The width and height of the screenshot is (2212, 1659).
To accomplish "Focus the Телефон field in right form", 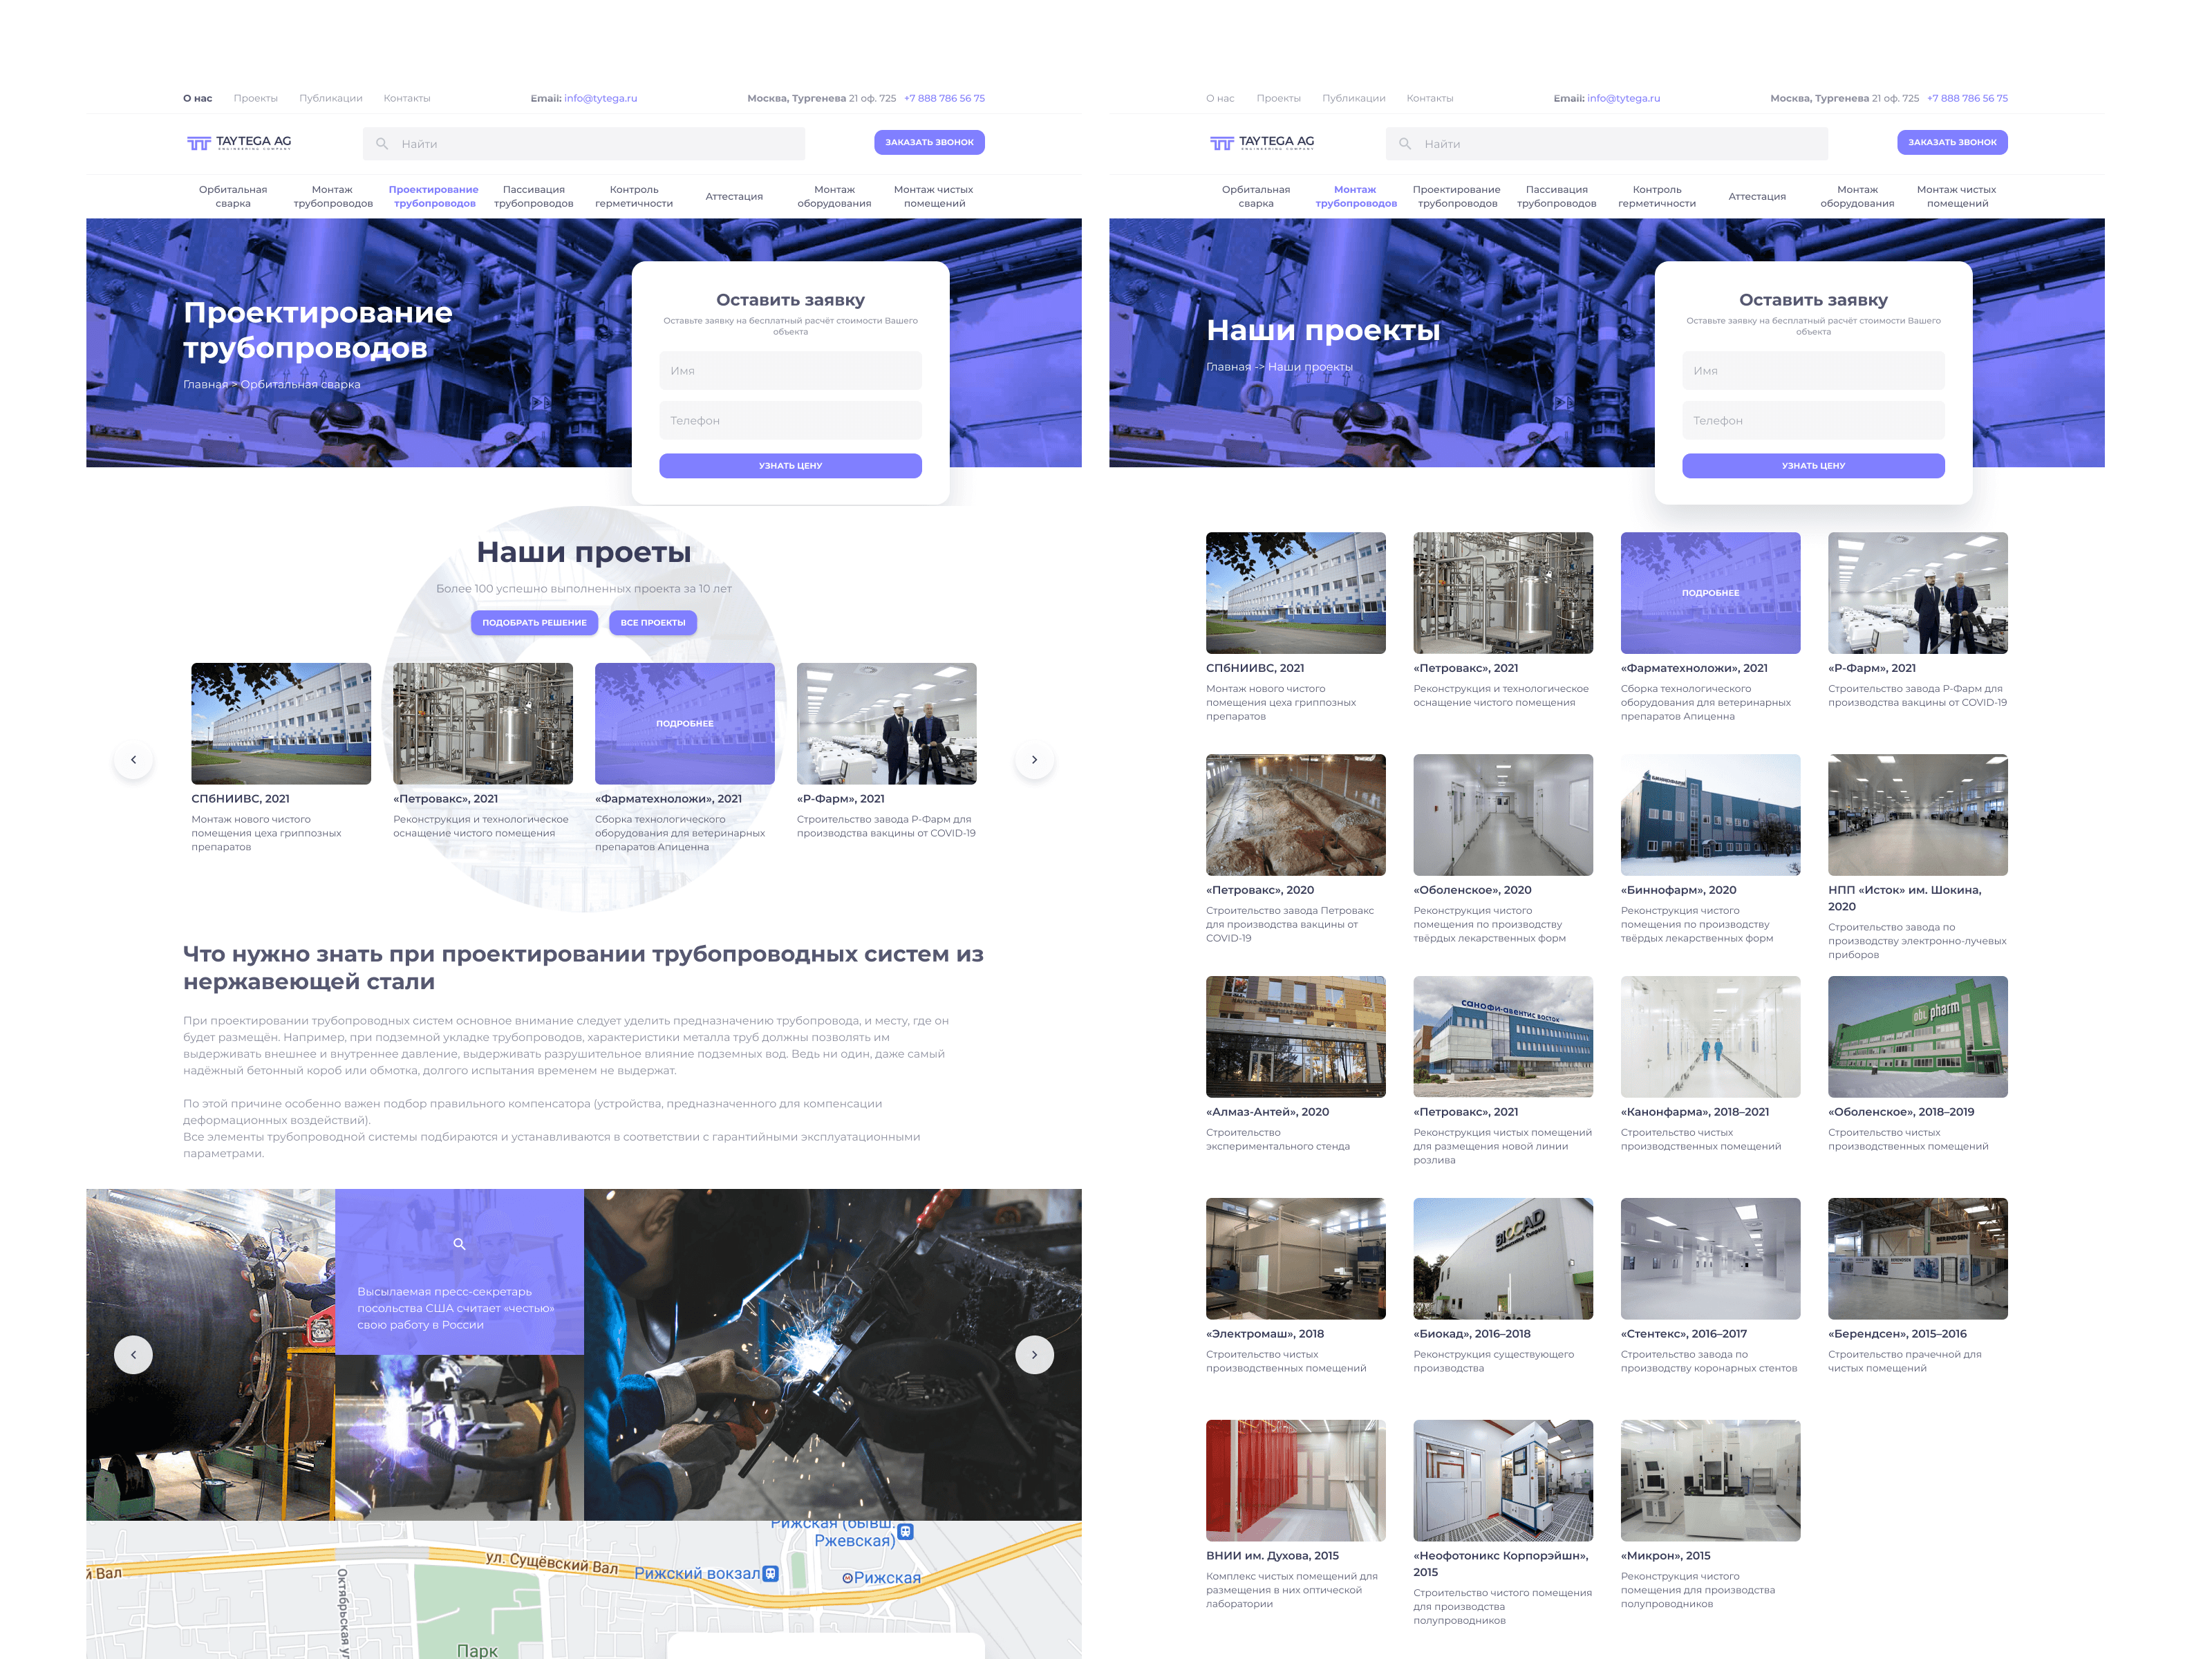I will click(1813, 421).
